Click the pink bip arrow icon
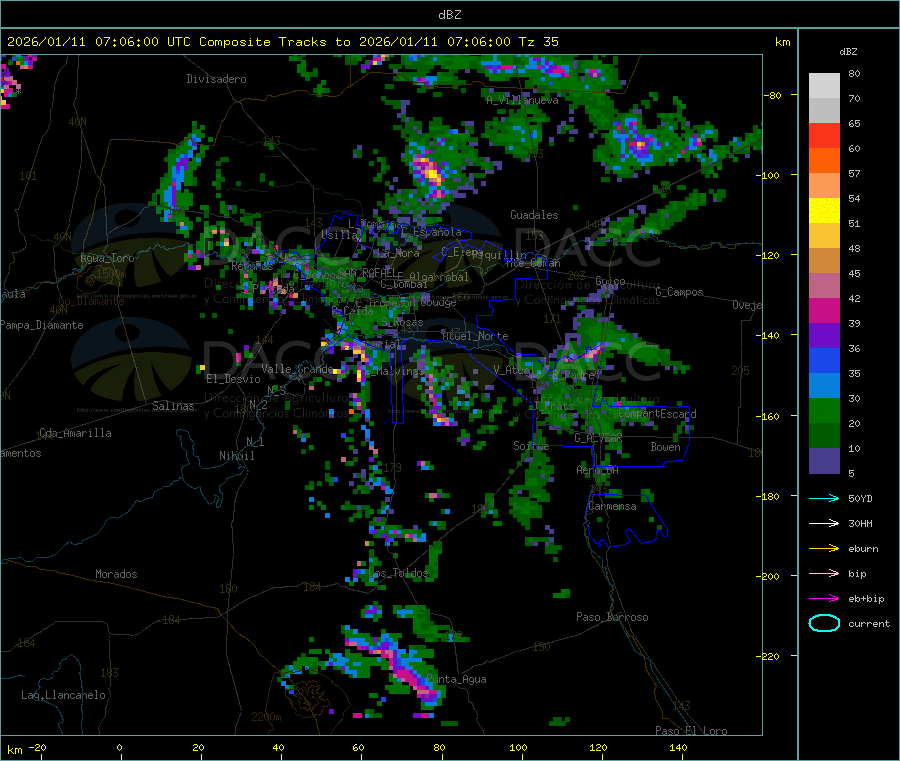This screenshot has width=900, height=761. (824, 573)
